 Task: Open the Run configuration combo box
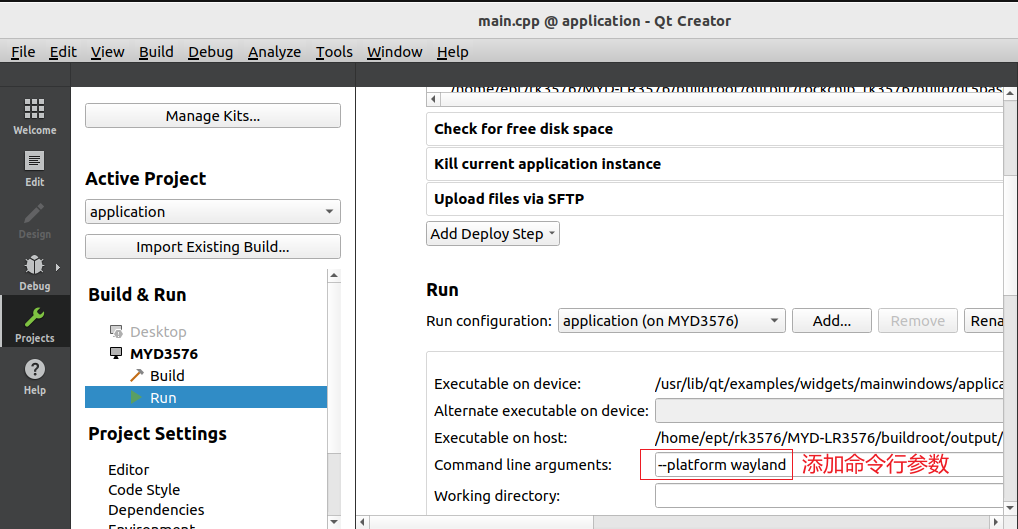pyautogui.click(x=671, y=321)
